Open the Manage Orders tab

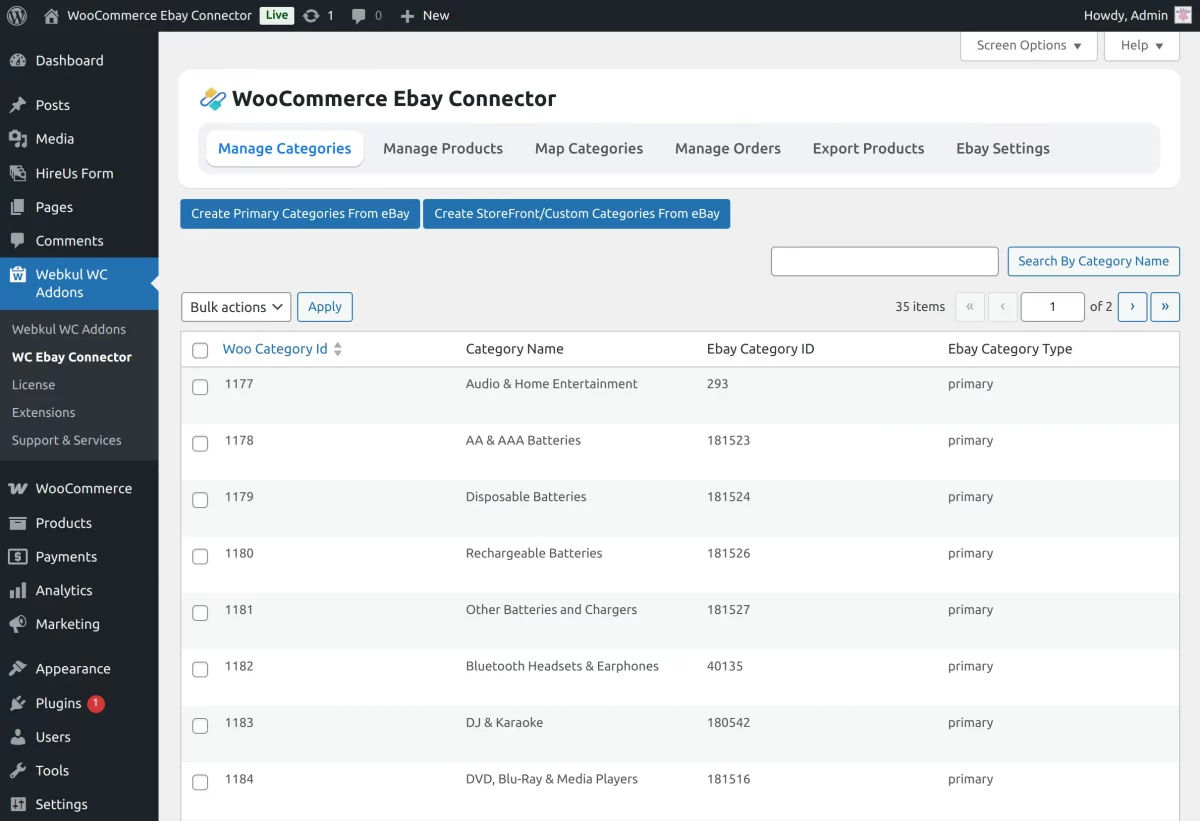[728, 148]
